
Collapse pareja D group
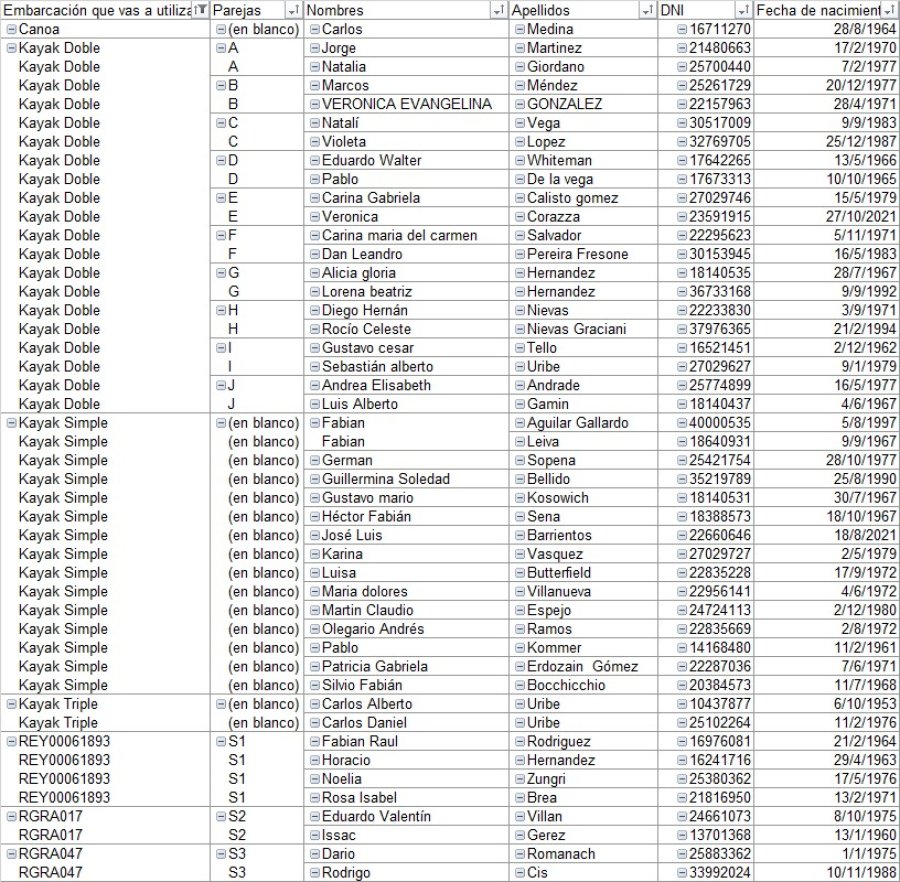(221, 161)
